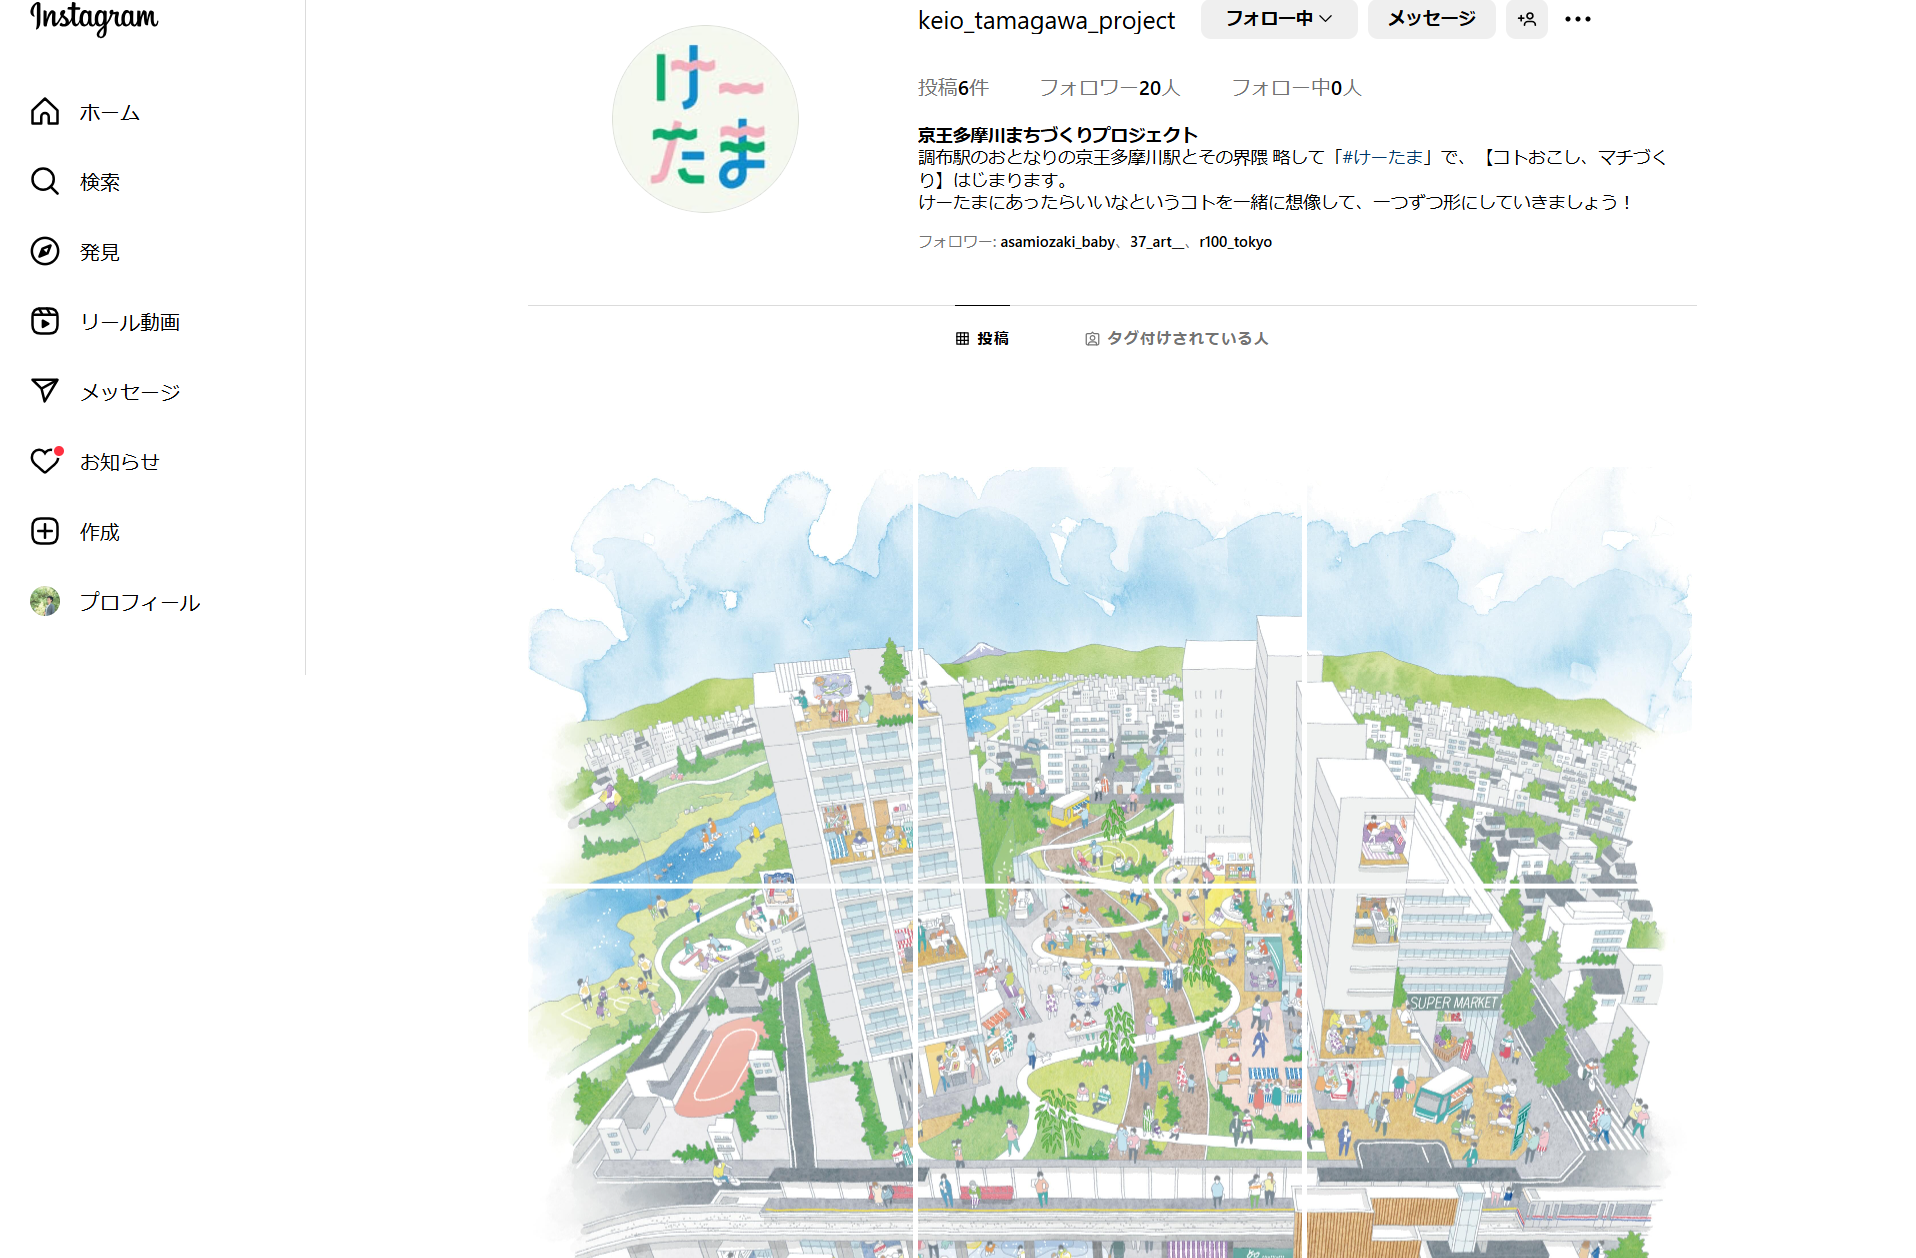
Task: Open asamiozaki_baby follower link
Action: 1057,242
